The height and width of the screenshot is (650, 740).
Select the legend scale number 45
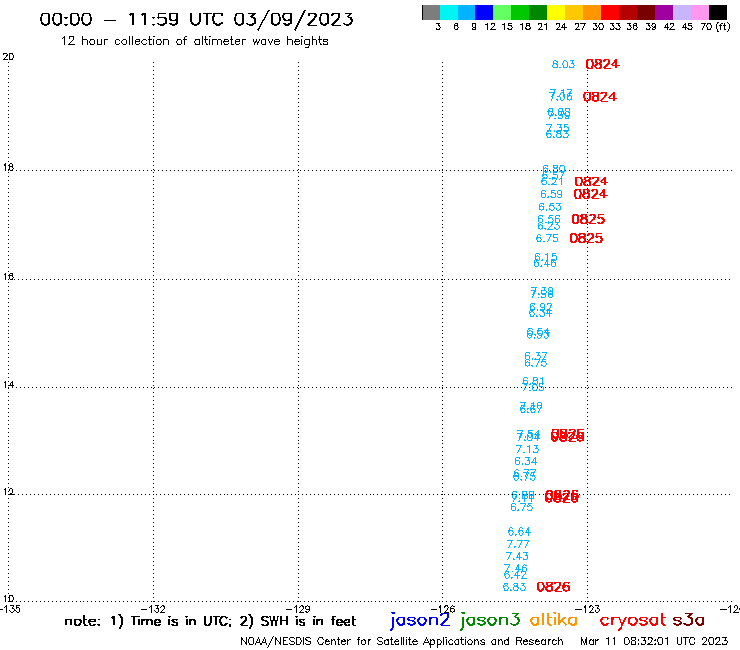click(x=687, y=26)
